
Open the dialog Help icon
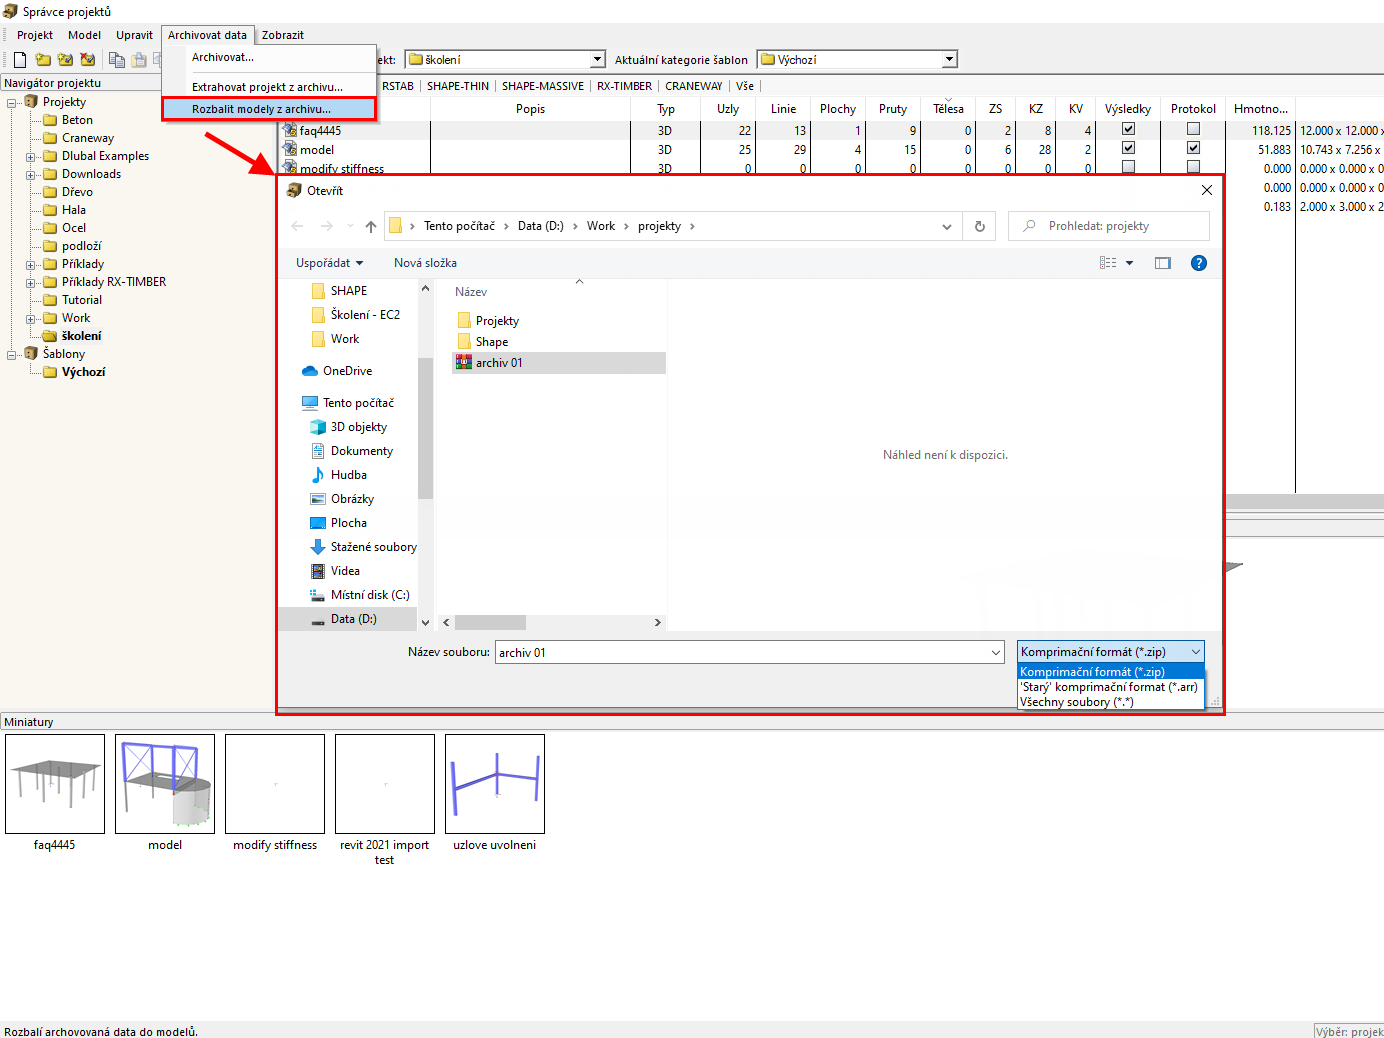click(x=1199, y=263)
